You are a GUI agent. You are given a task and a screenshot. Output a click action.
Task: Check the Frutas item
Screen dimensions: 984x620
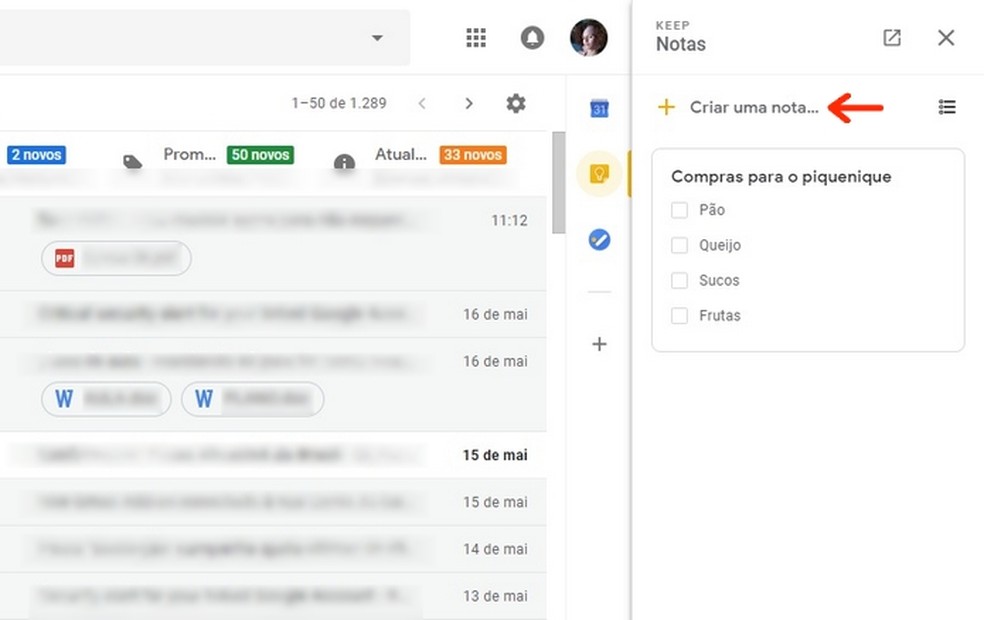pos(679,315)
